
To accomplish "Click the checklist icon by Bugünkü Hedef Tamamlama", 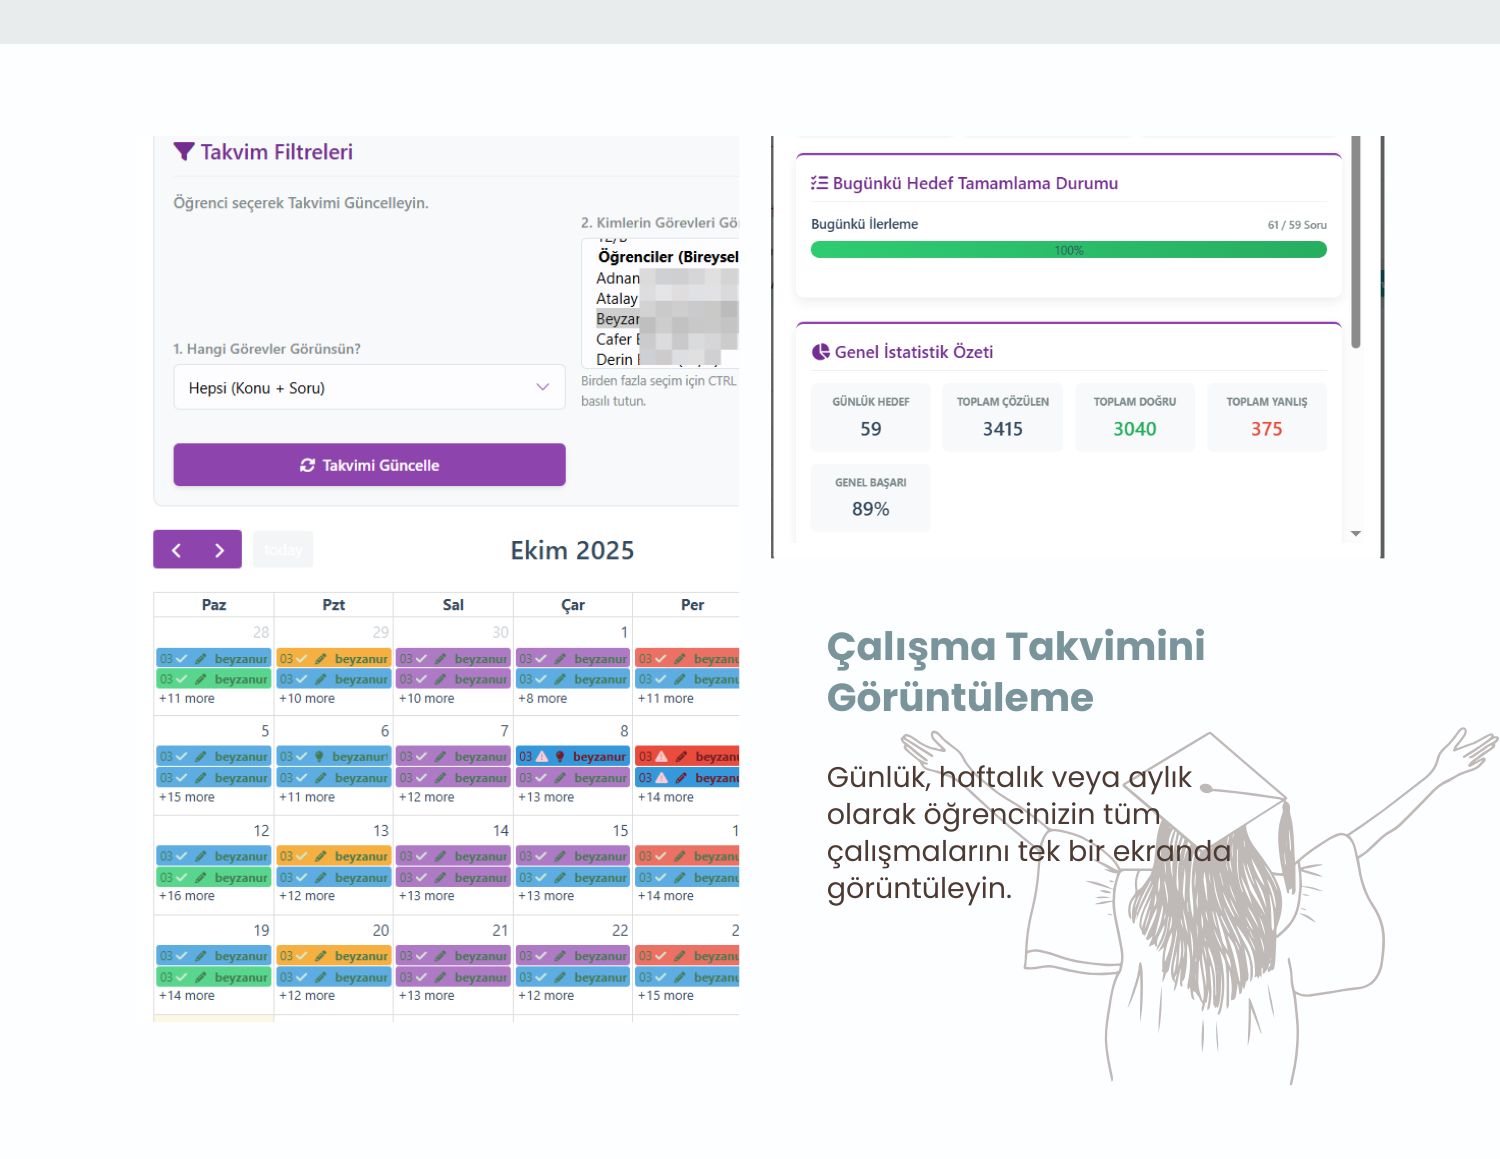I will (819, 183).
